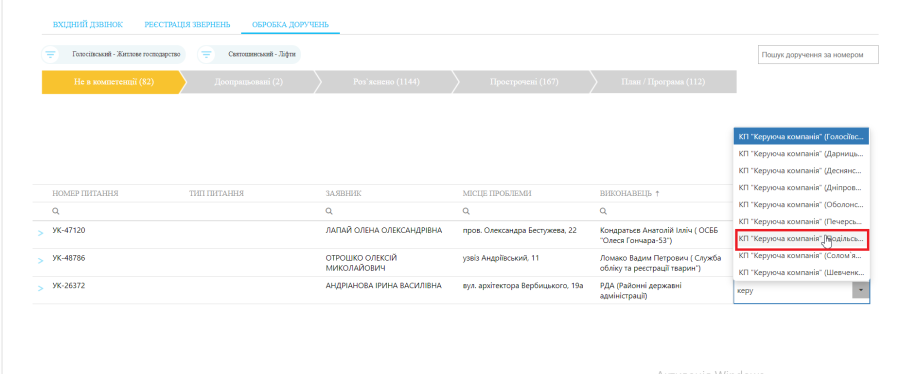Select the Роз'яснено (1144) stage
Screen dimensions: 900x374
click(386, 82)
